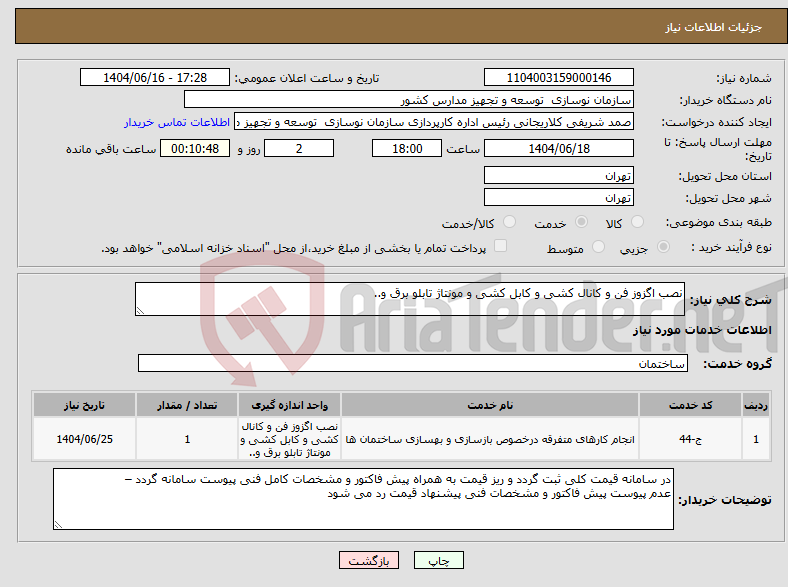Click the general need description textarea
This screenshot has width=788, height=587.
(410, 299)
